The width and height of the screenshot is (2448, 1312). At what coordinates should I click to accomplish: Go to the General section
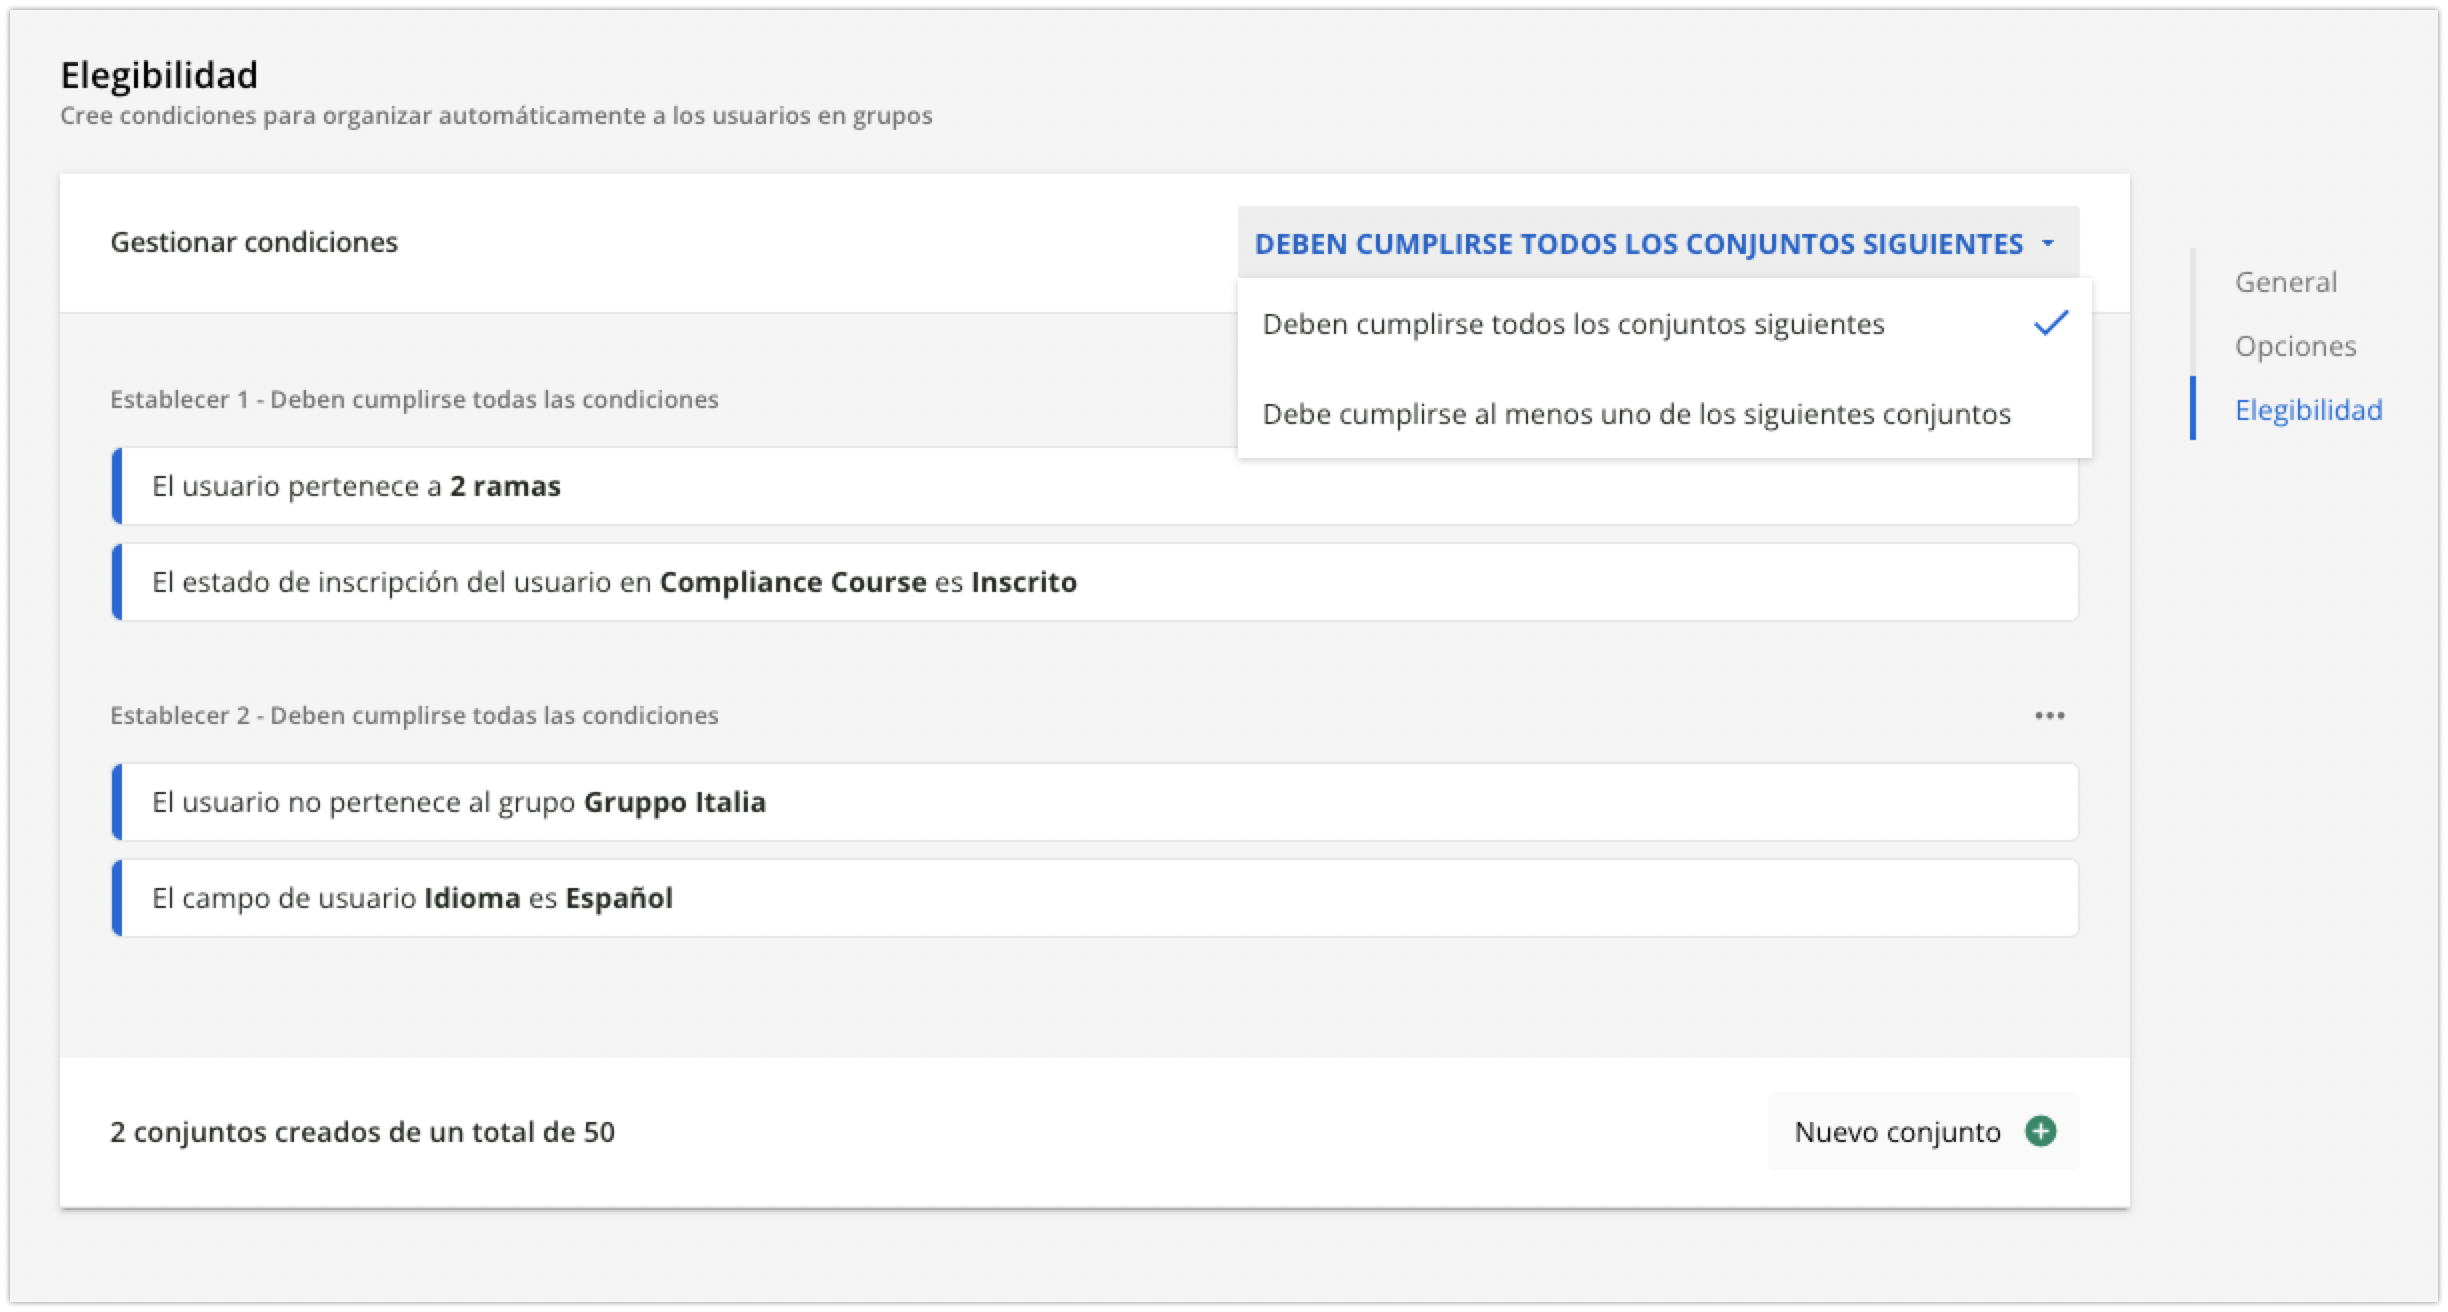[x=2286, y=282]
